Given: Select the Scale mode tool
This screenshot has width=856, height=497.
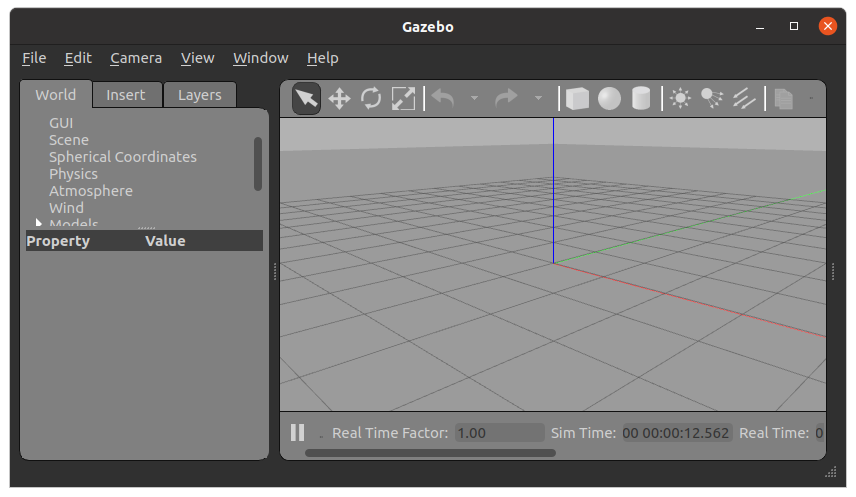Looking at the screenshot, I should (x=403, y=99).
